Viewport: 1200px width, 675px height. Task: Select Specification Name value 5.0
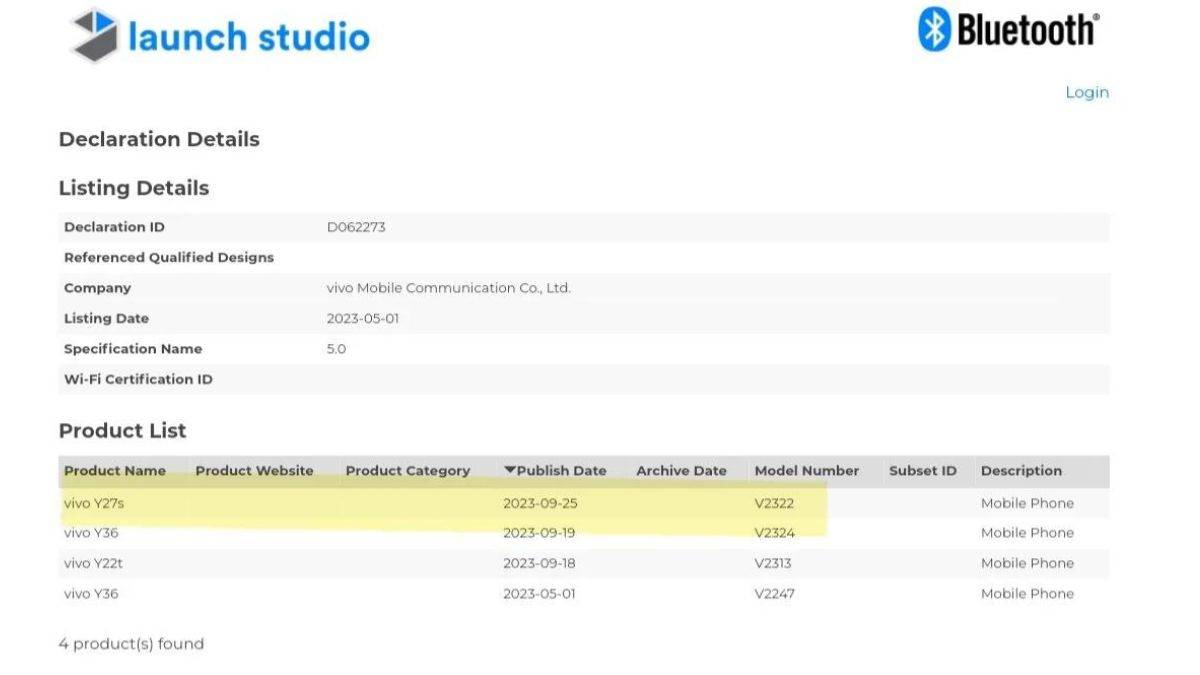336,349
